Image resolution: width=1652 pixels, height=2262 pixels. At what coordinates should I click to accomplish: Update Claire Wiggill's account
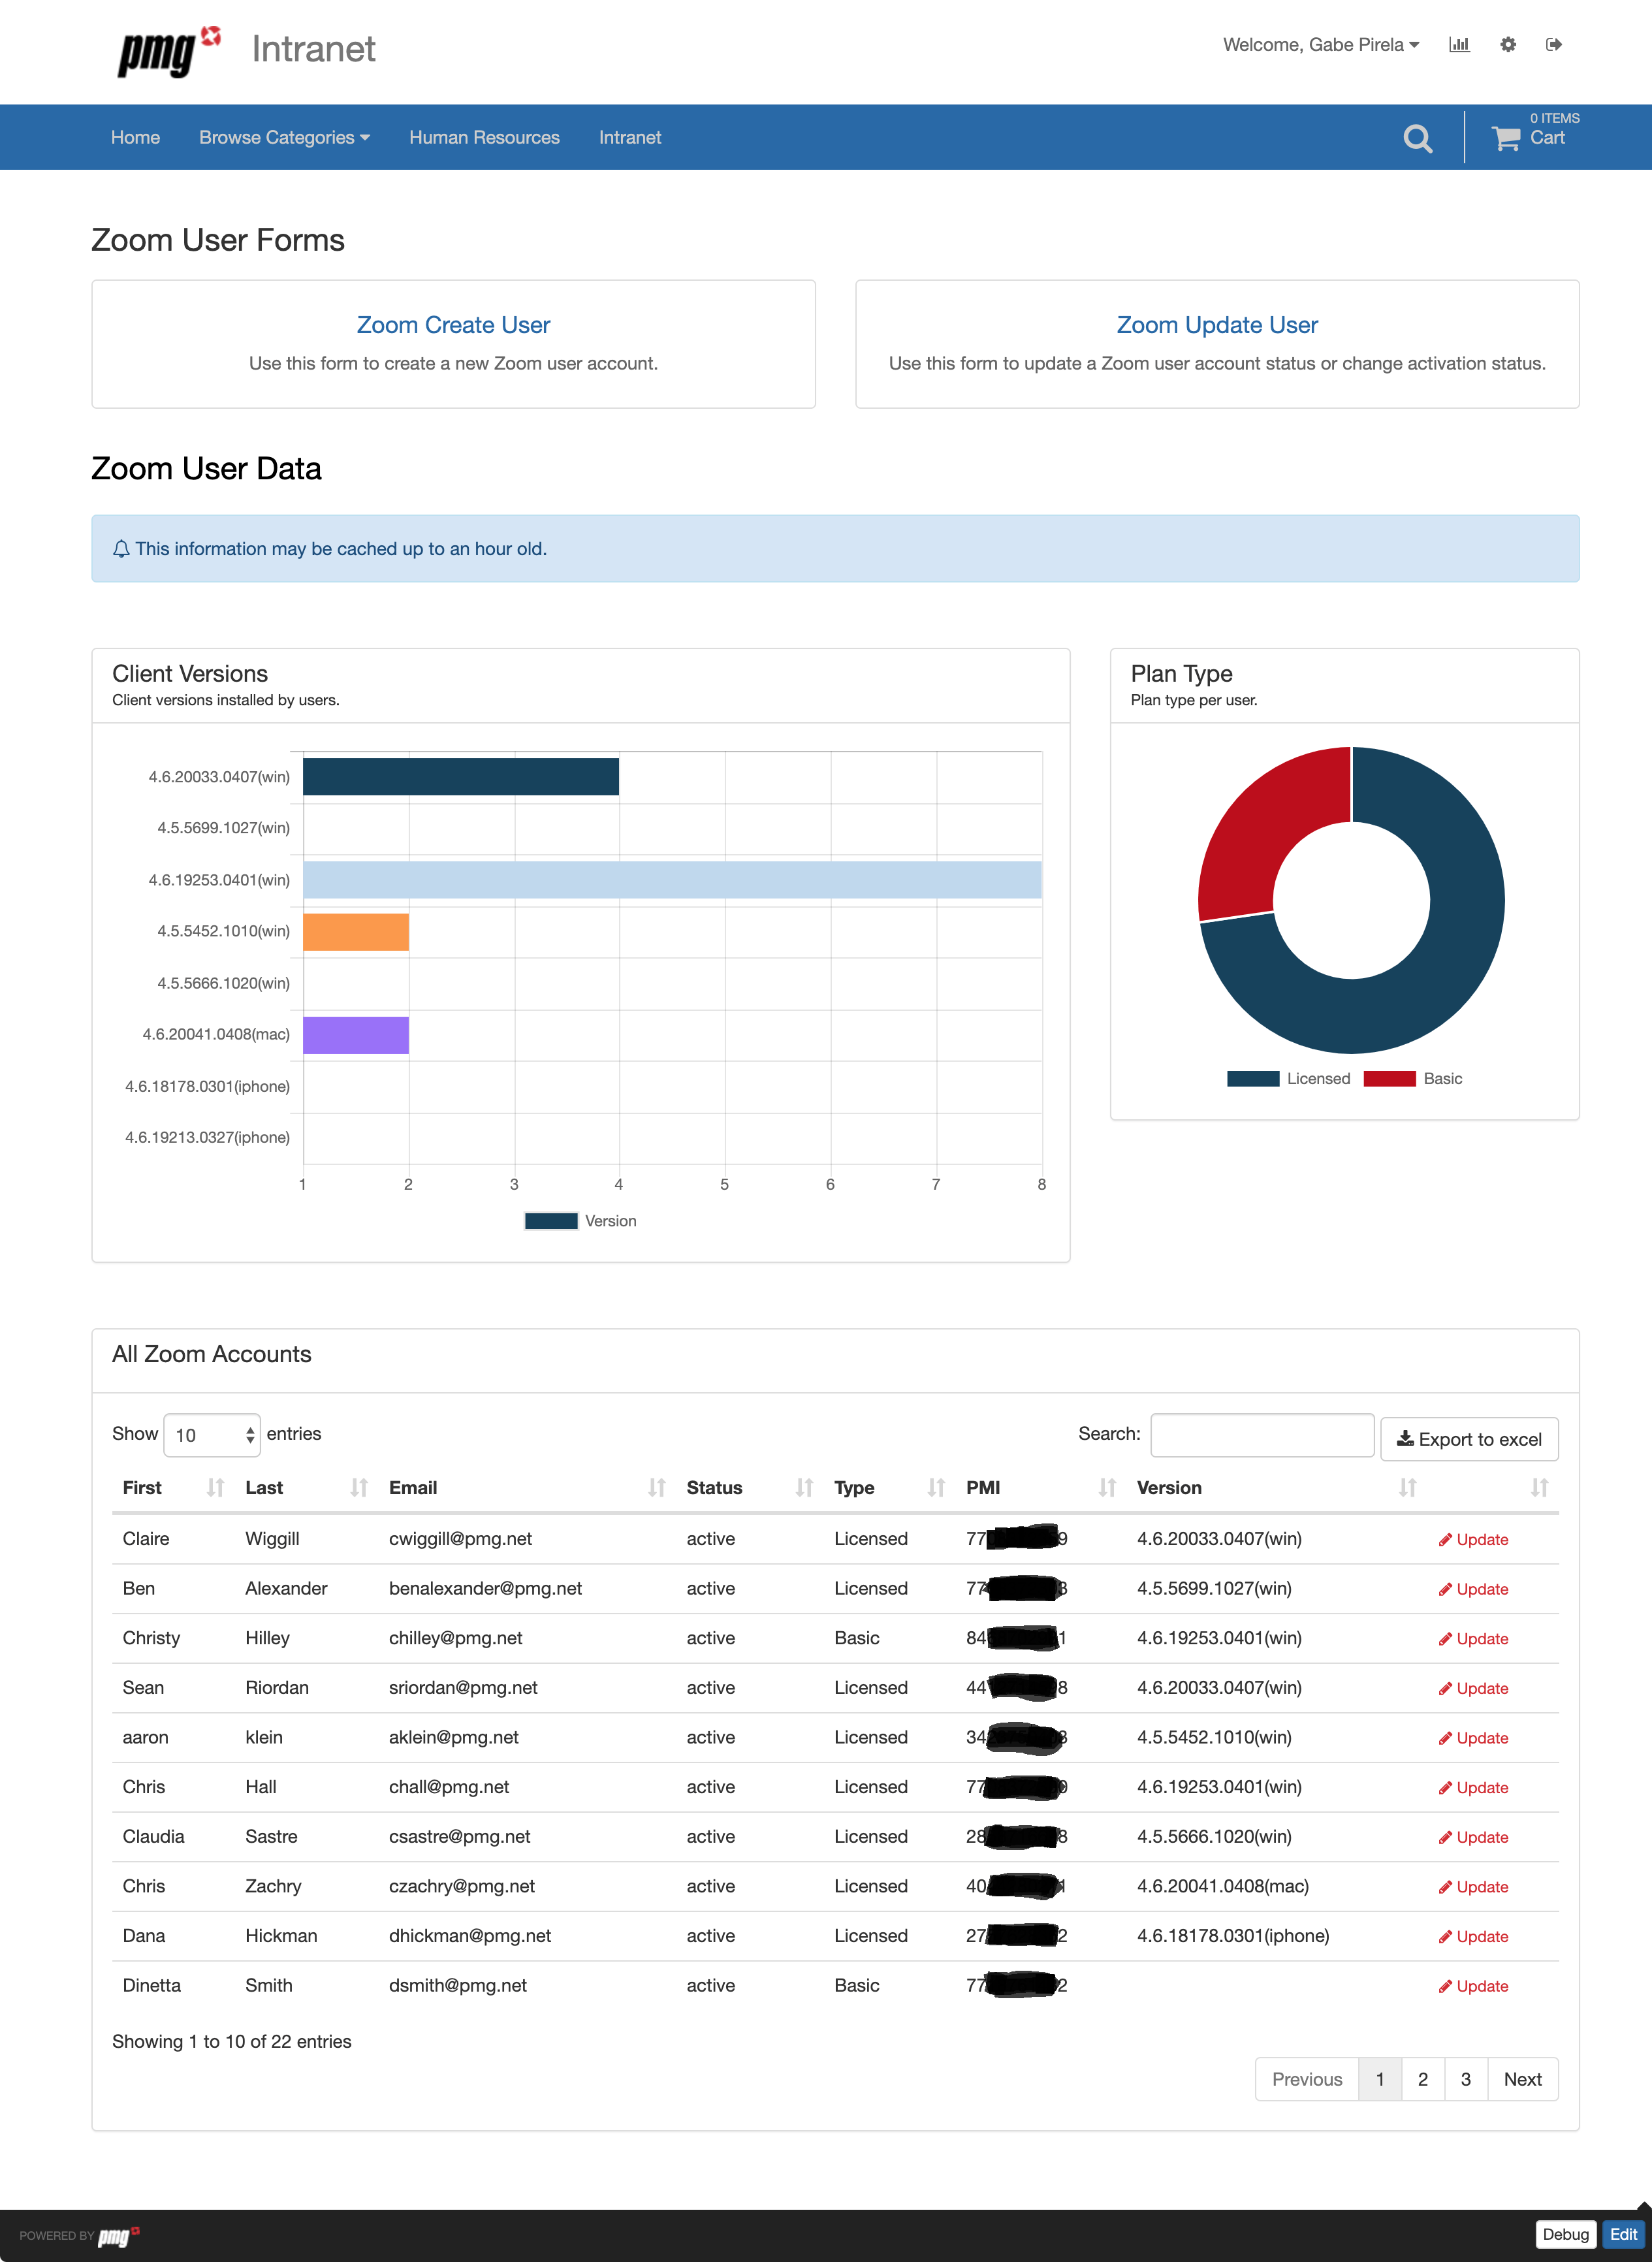pyautogui.click(x=1473, y=1540)
